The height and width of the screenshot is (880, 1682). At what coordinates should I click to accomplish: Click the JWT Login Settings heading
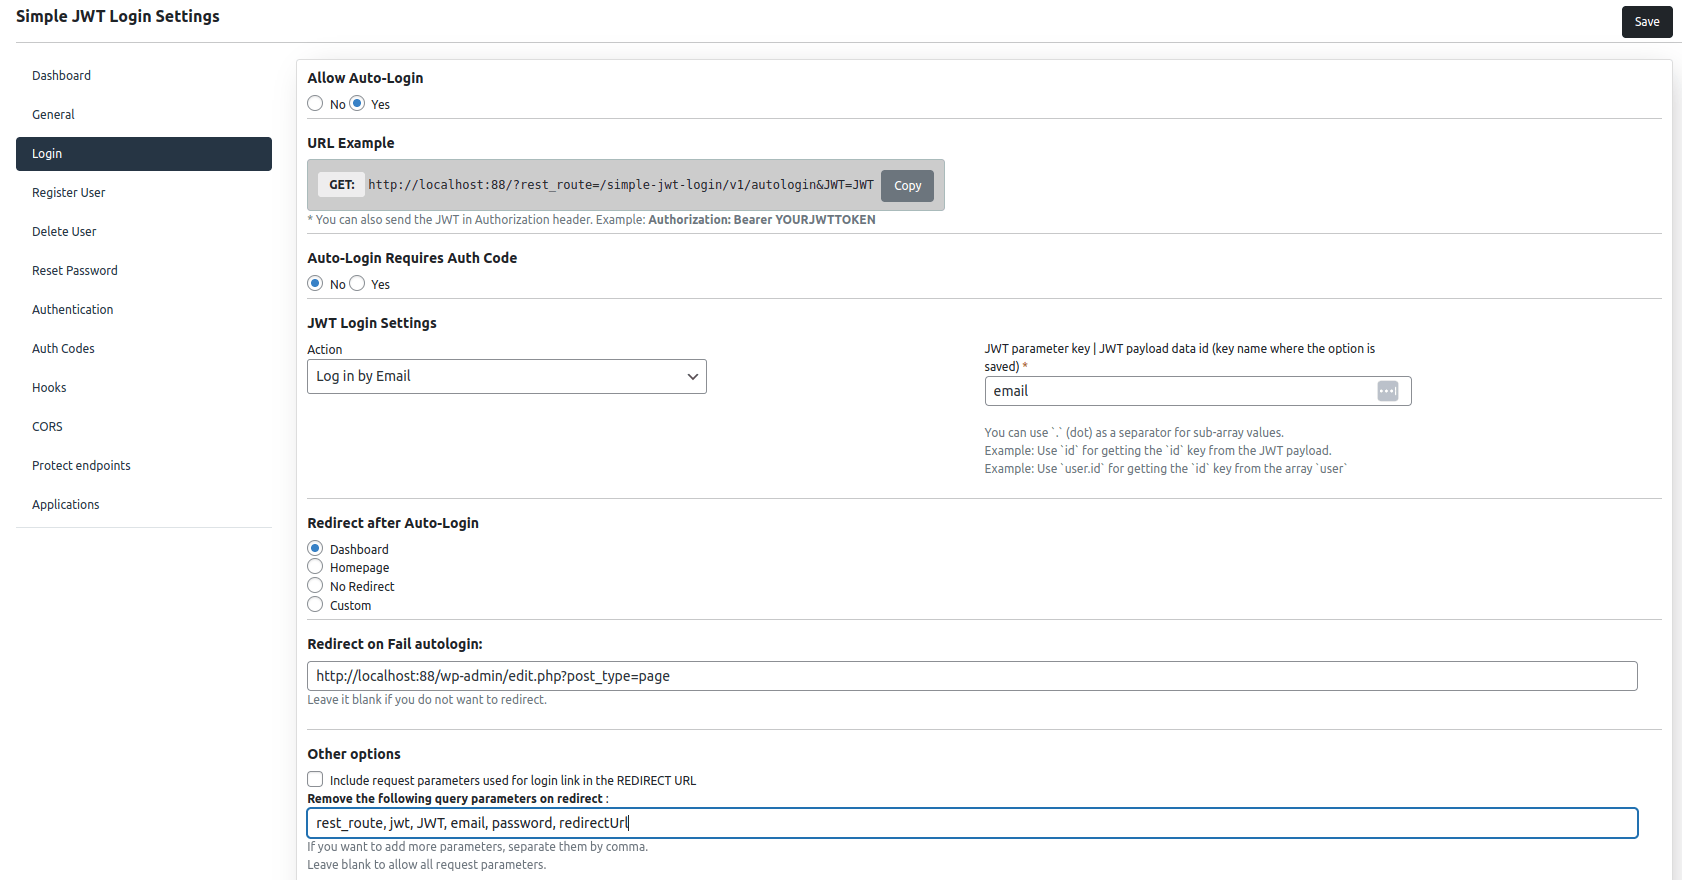[372, 323]
